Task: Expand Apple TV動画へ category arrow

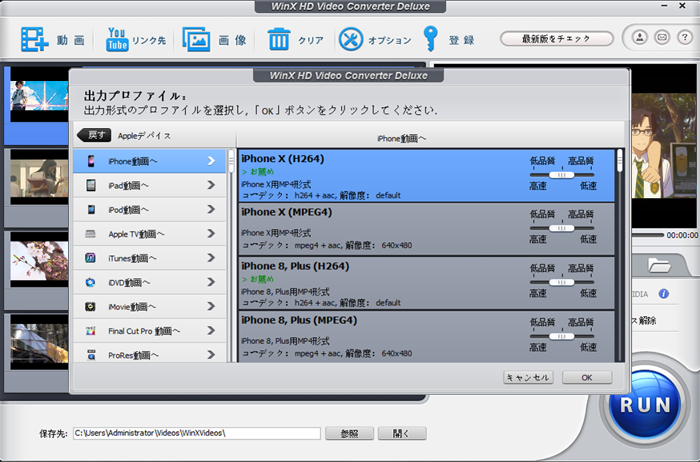Action: click(211, 233)
